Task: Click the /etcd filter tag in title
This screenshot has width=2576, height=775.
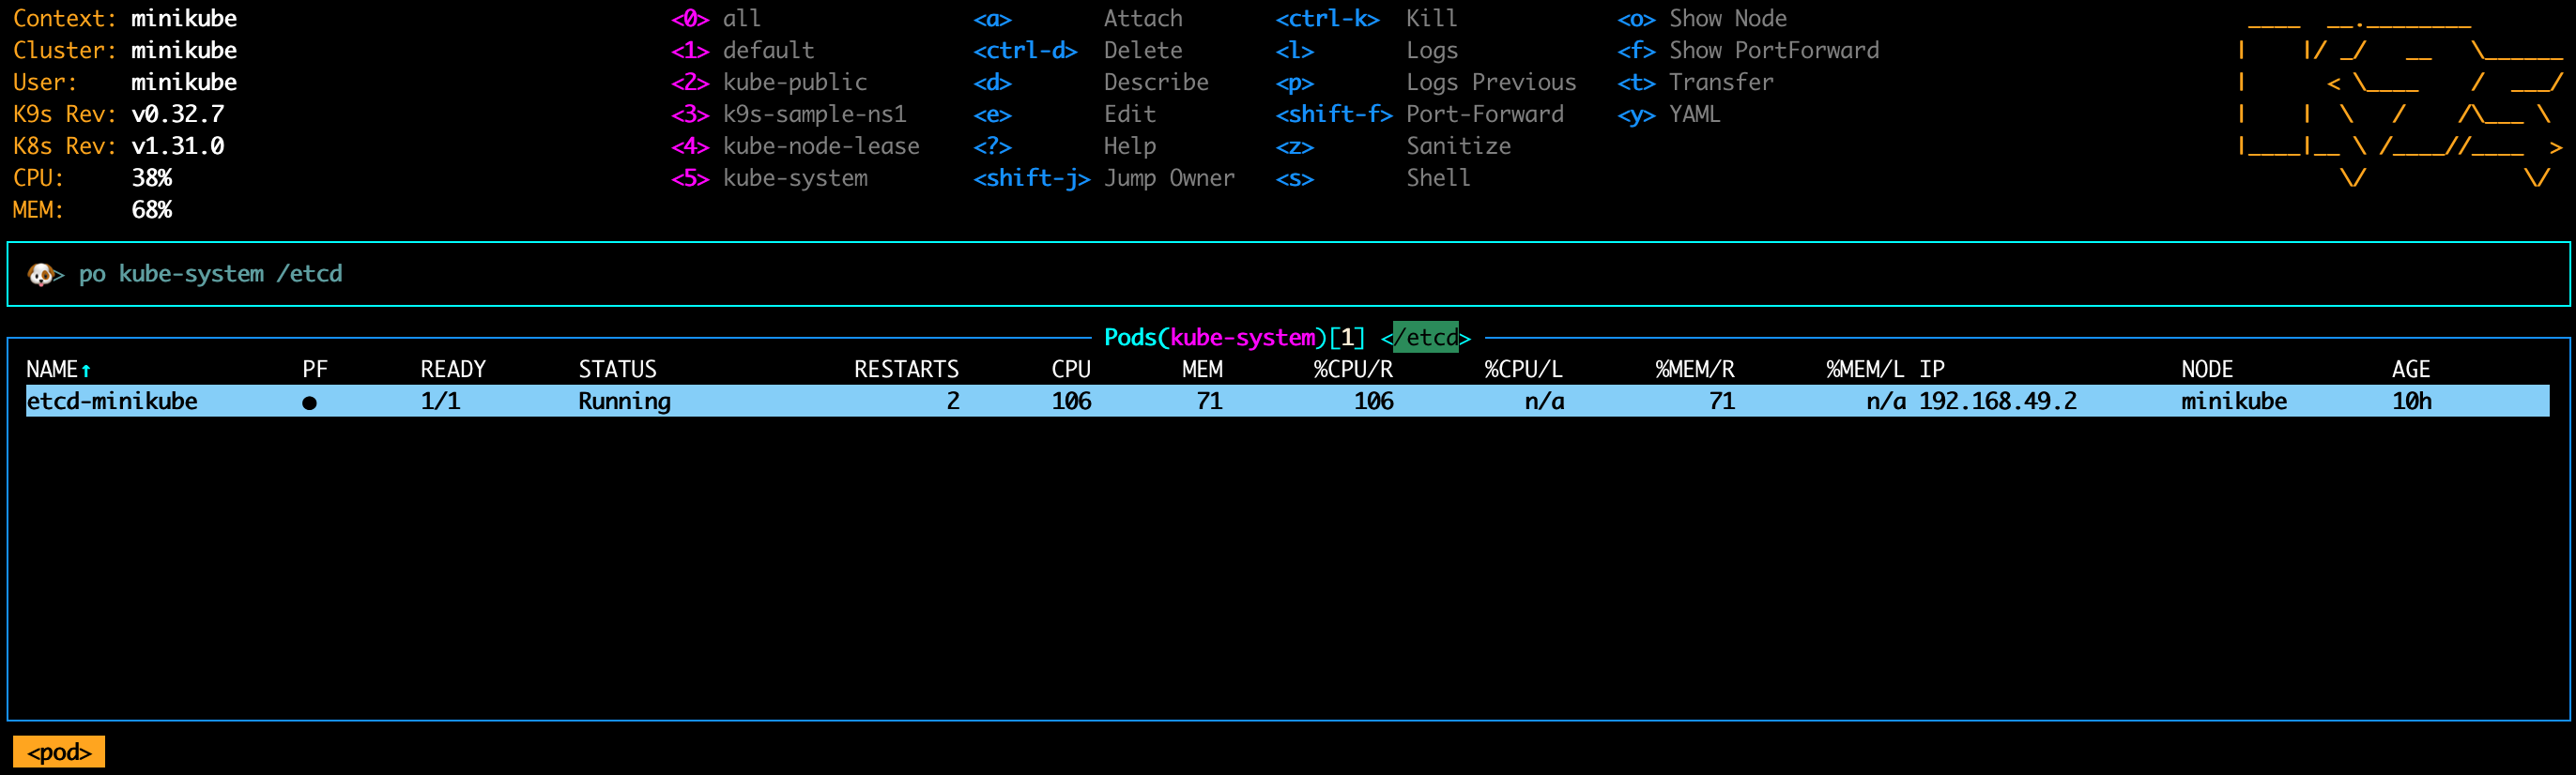Action: pyautogui.click(x=1425, y=338)
